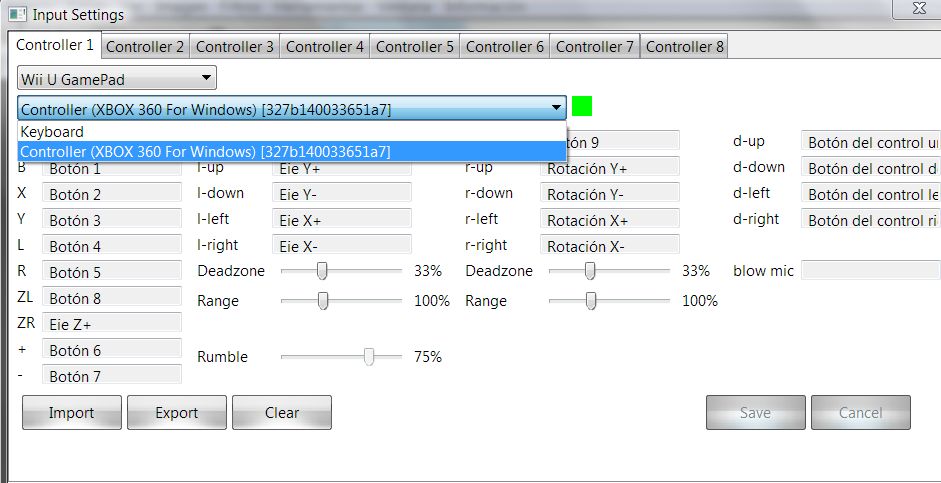Click the Y button mapping field Botón 3
The image size is (941, 483).
pos(112,220)
